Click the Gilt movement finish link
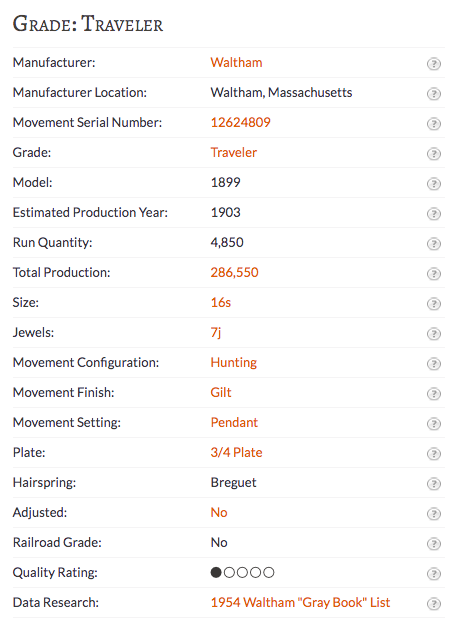This screenshot has width=470, height=635. pyautogui.click(x=221, y=392)
